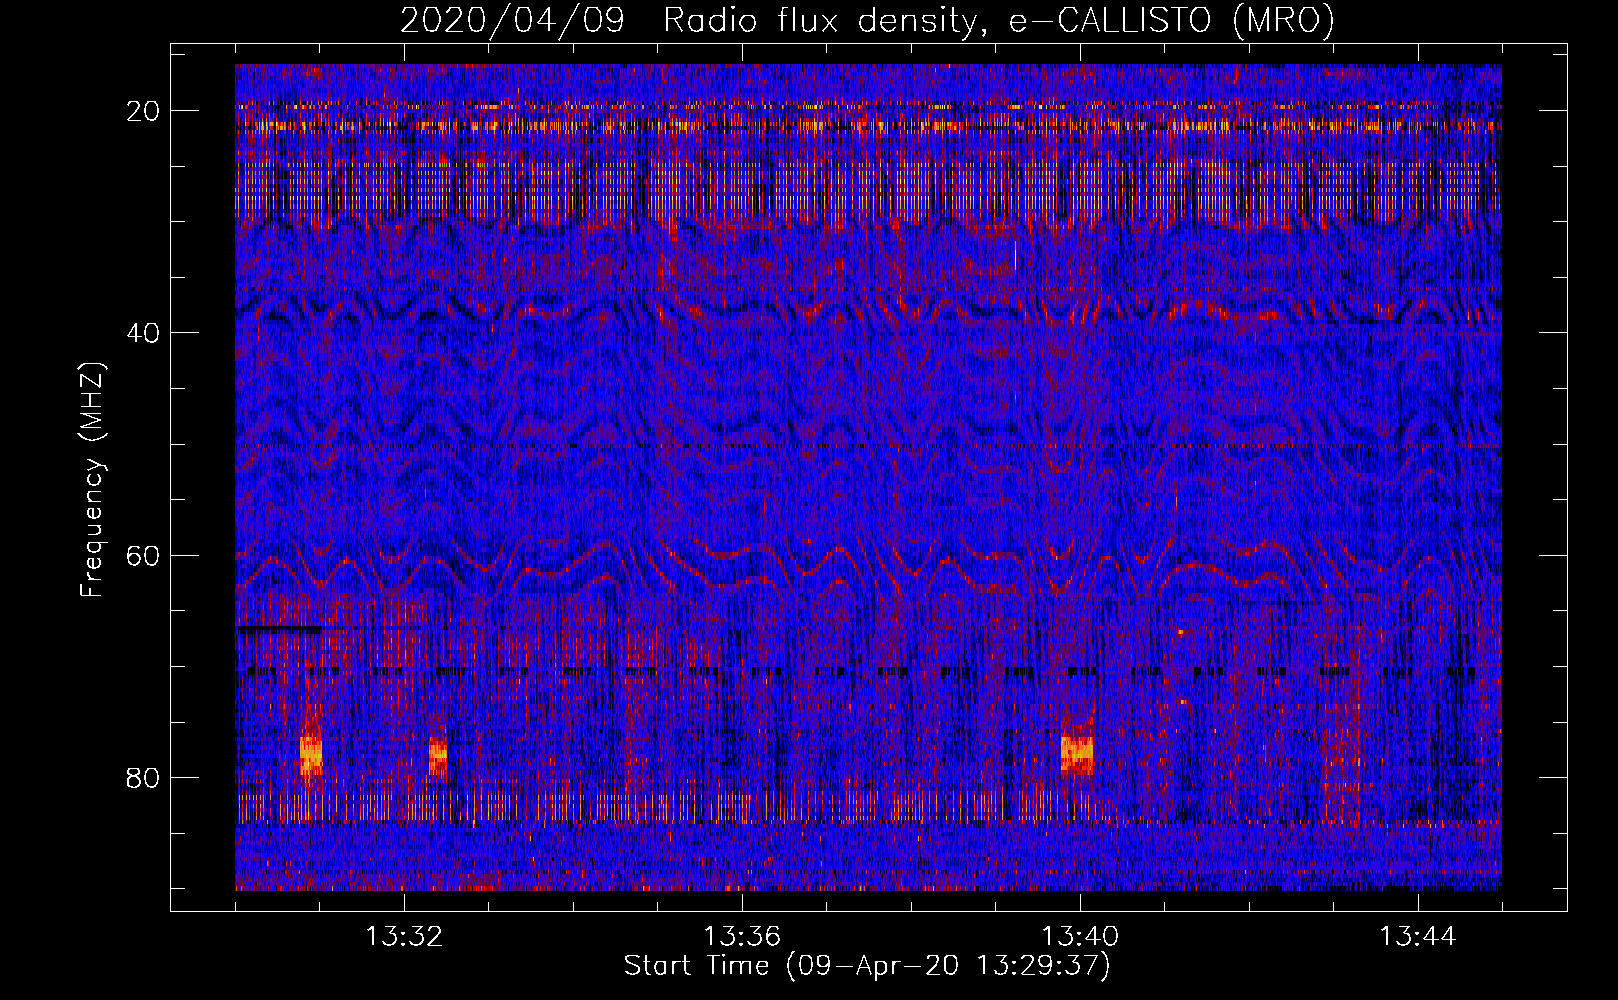Click the 40 MHz frequency tick label
1618x1000 pixels.
143,333
